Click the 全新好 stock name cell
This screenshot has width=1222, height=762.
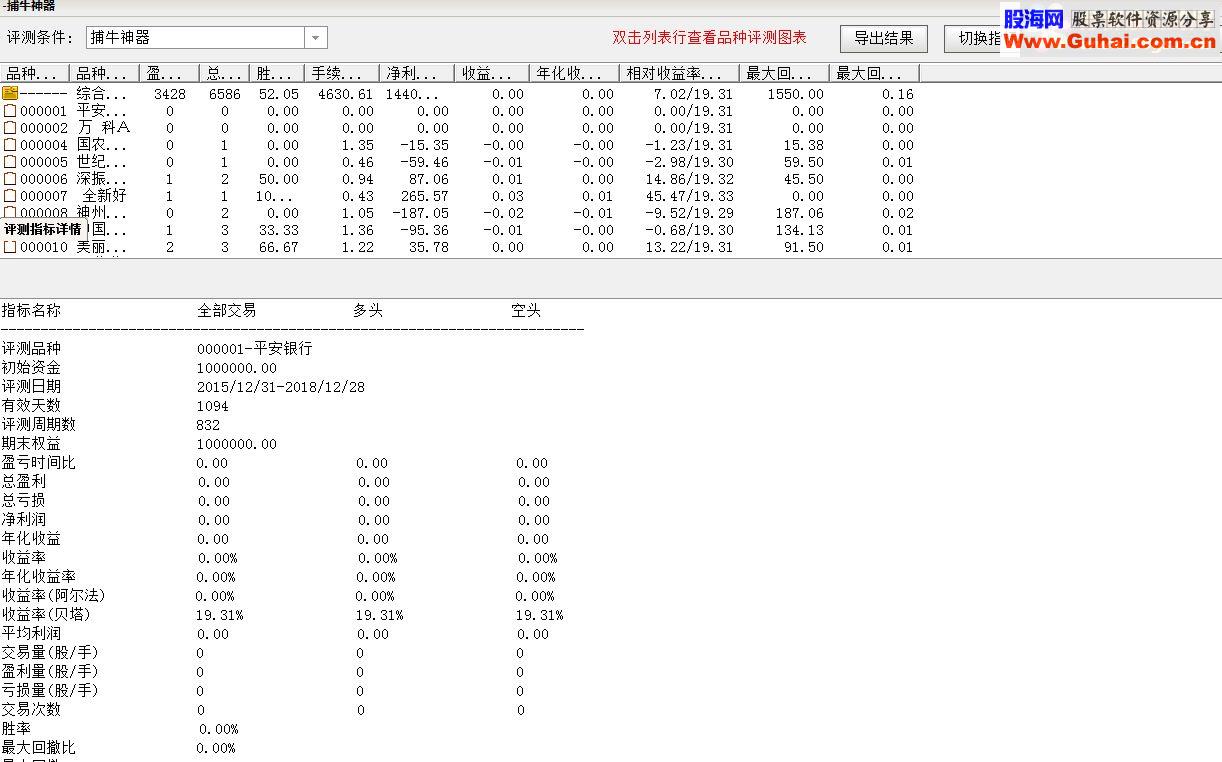[x=104, y=196]
